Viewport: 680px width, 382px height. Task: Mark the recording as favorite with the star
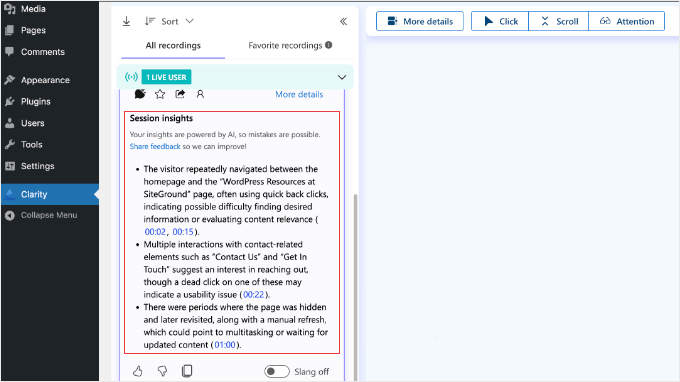(160, 94)
